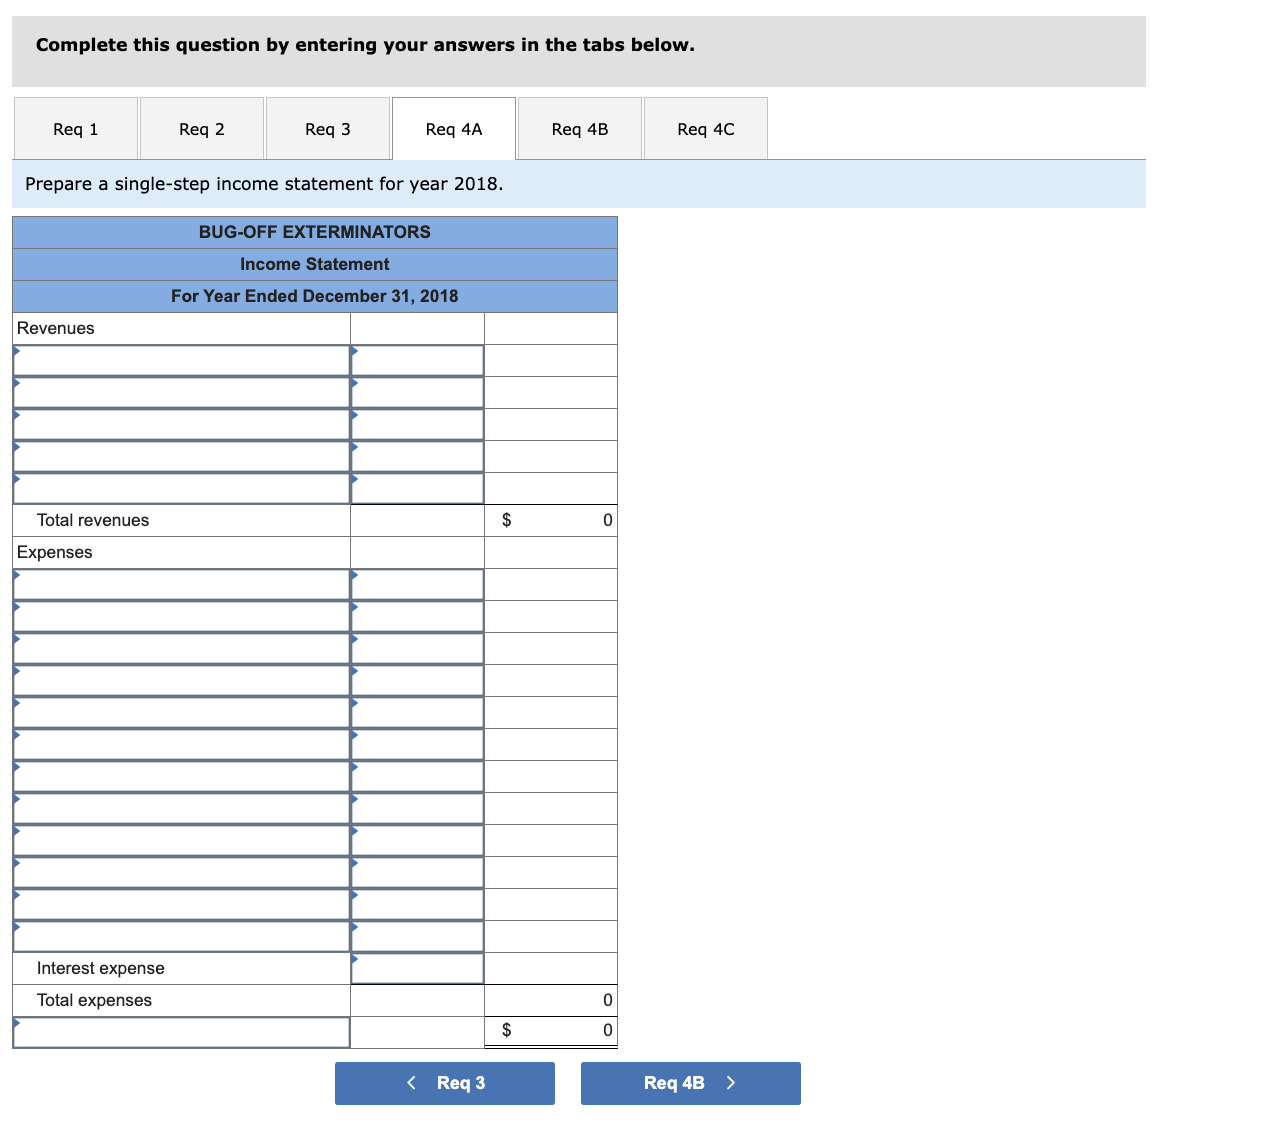Open the first account dropdown under Expenses
1278x1122 pixels.
pos(182,584)
